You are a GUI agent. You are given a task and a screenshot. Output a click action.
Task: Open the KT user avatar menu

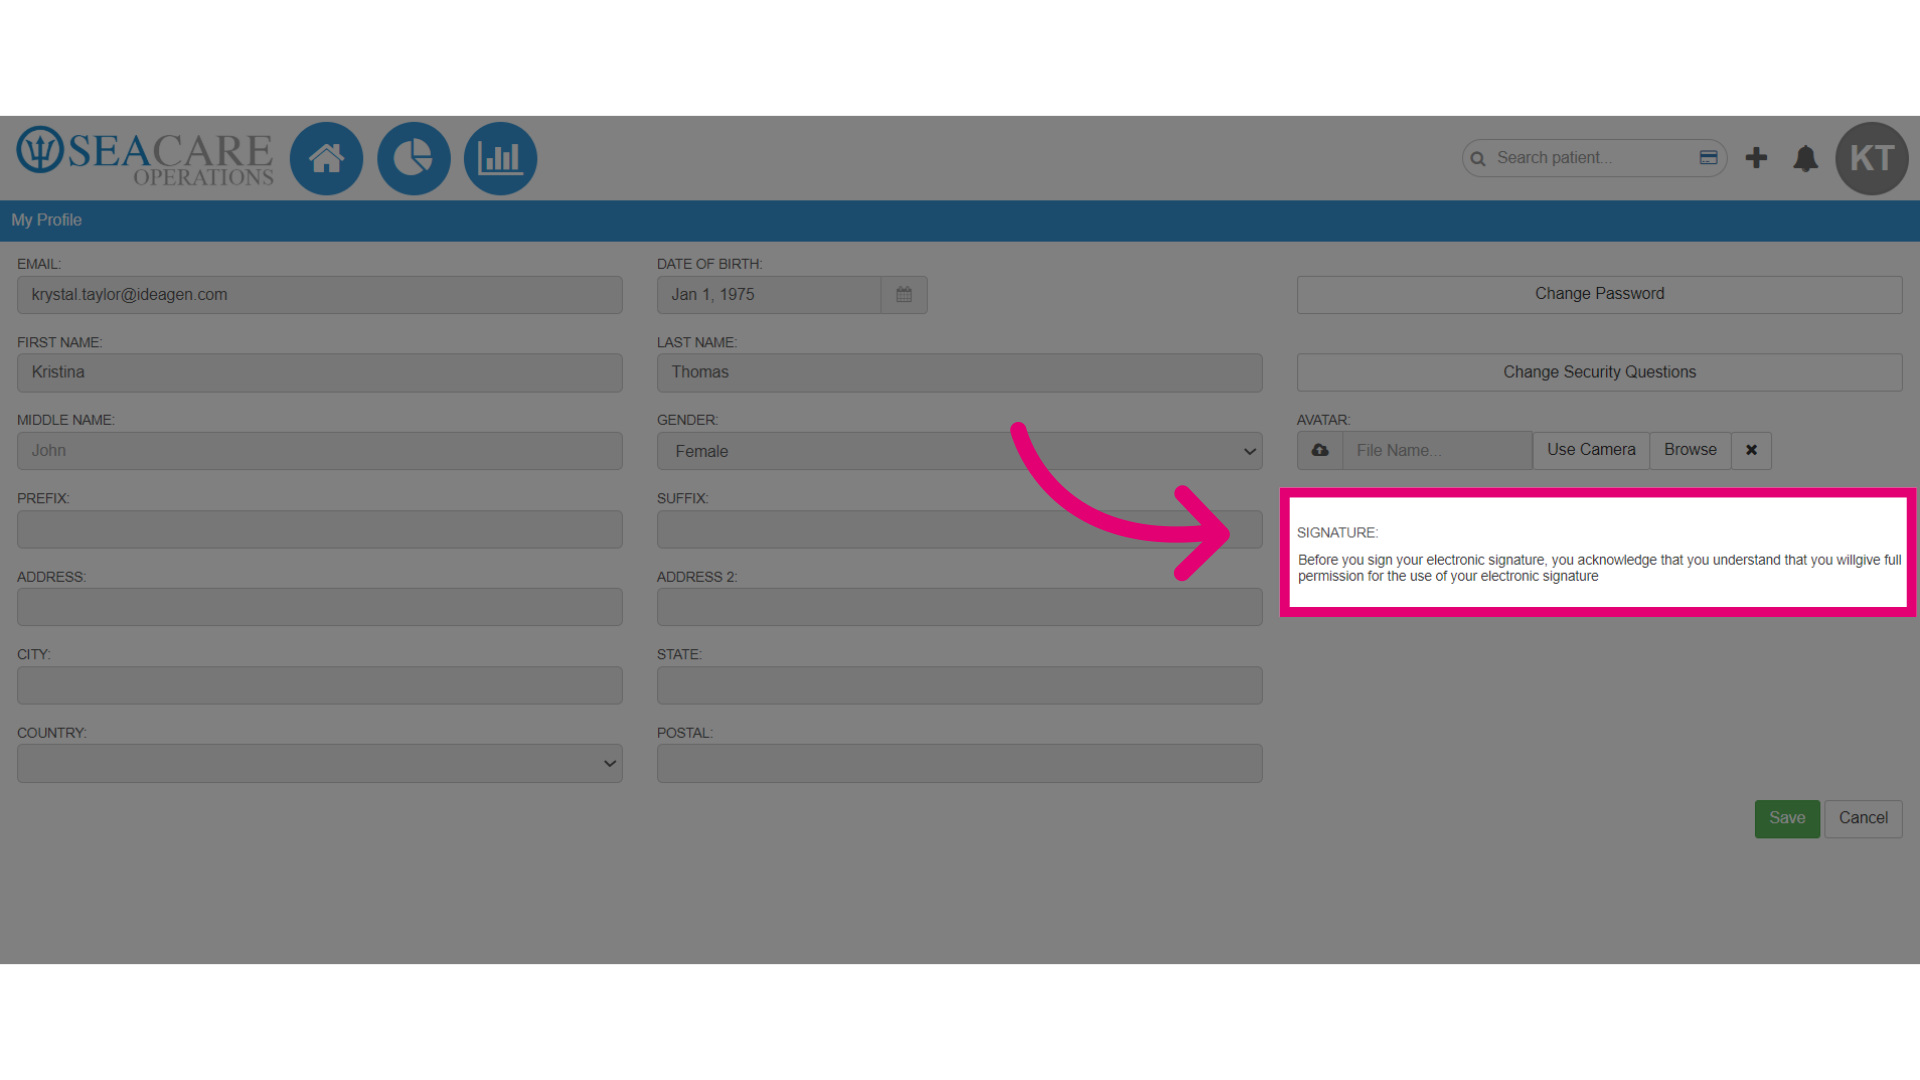coord(1871,158)
